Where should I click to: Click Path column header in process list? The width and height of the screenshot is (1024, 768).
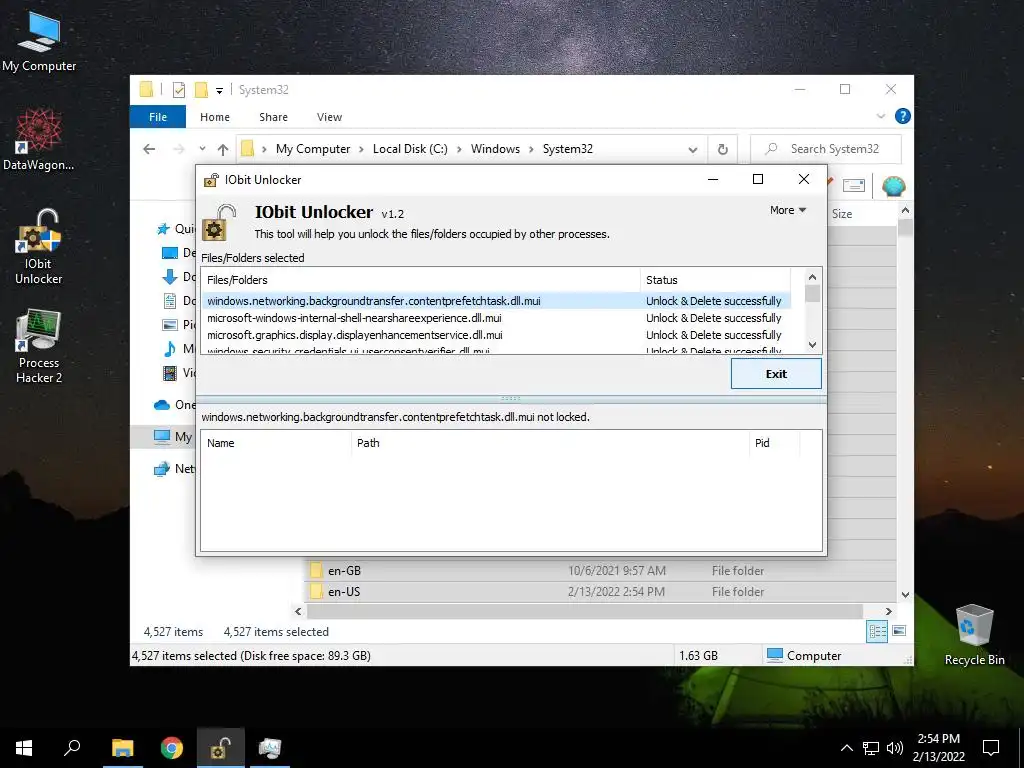click(550, 443)
